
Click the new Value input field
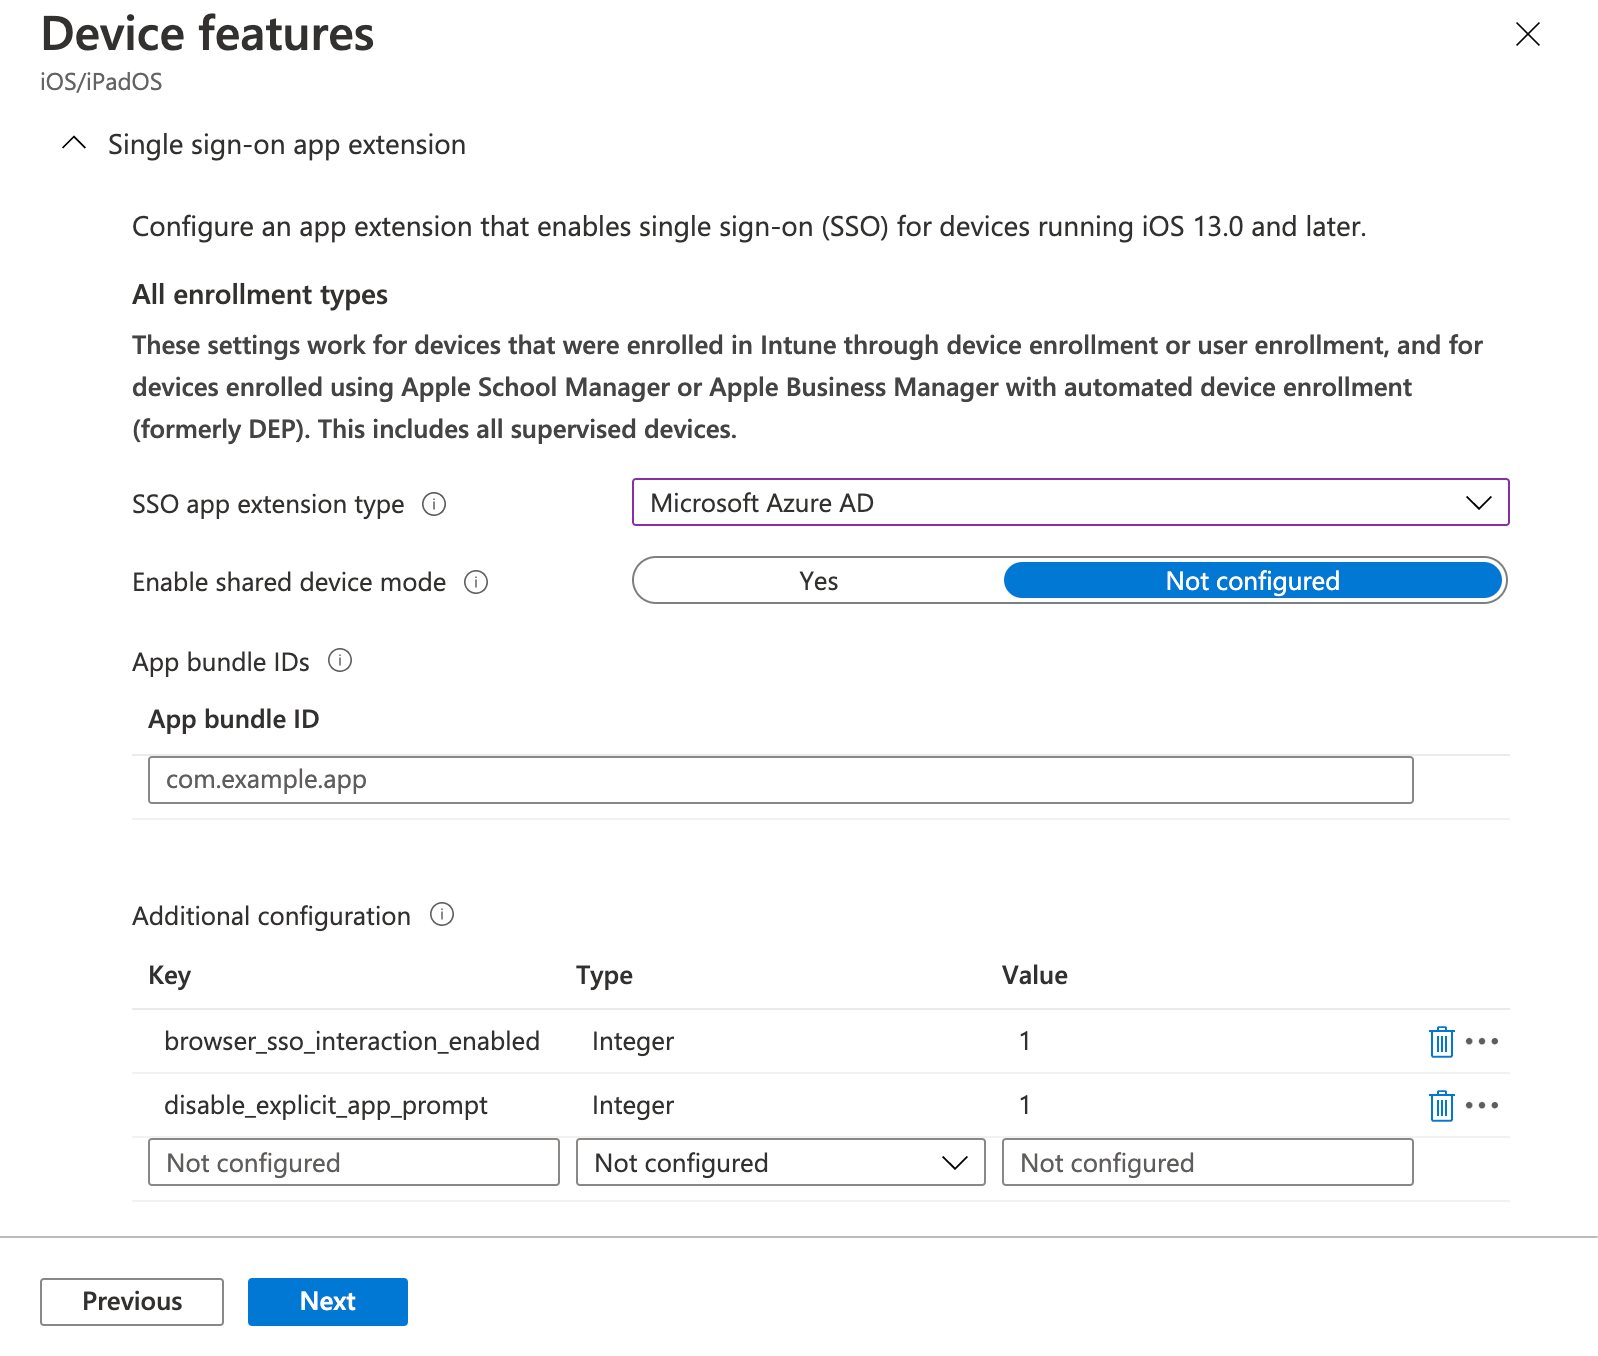tap(1207, 1163)
